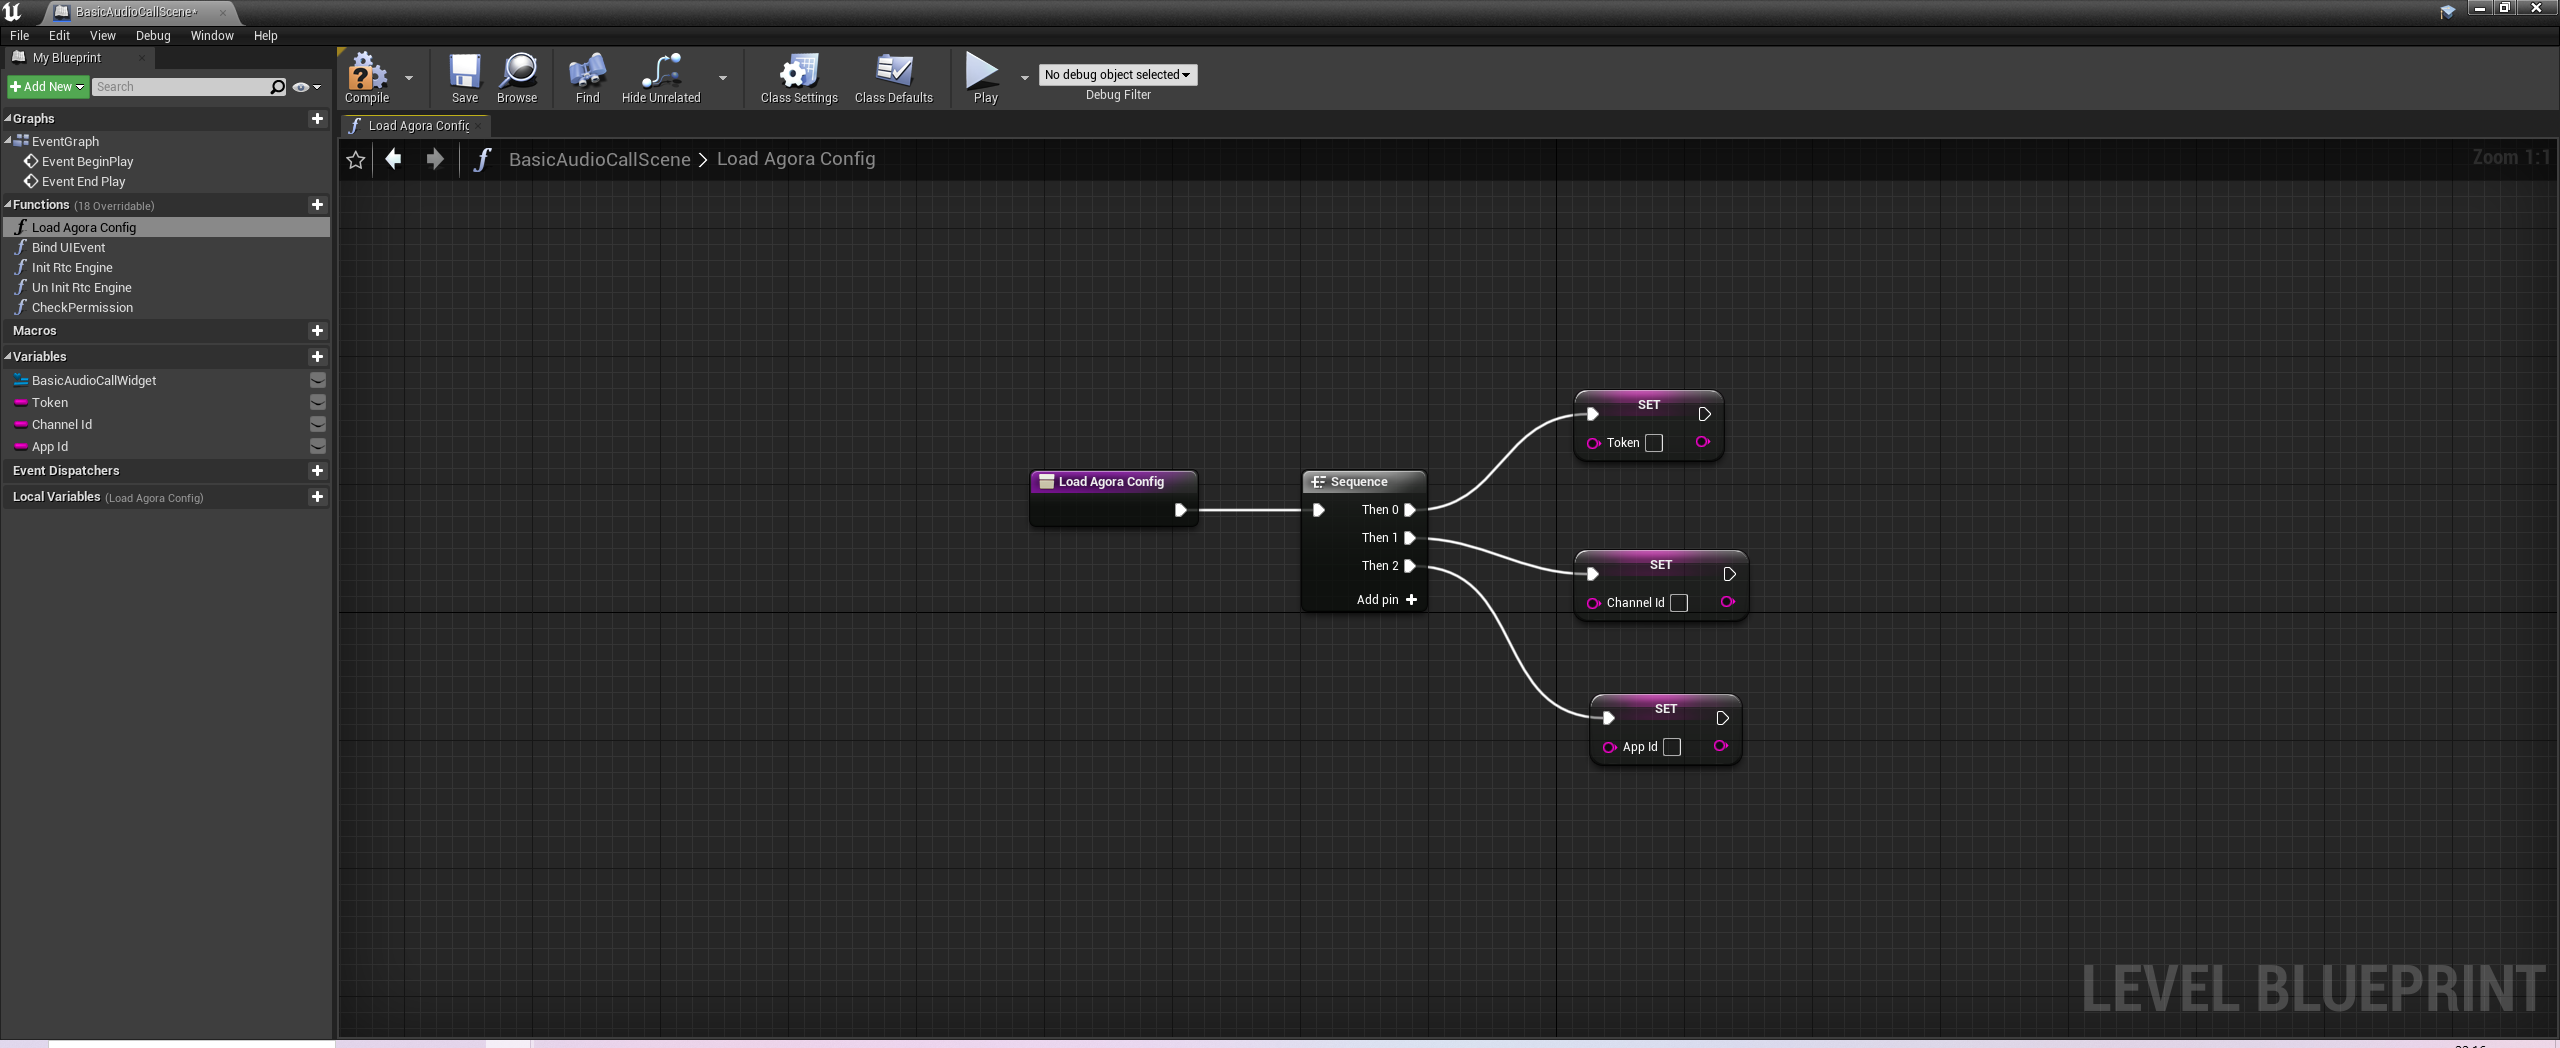Viewport: 2560px width, 1048px height.
Task: Navigate forward in graph history
Action: tap(435, 159)
